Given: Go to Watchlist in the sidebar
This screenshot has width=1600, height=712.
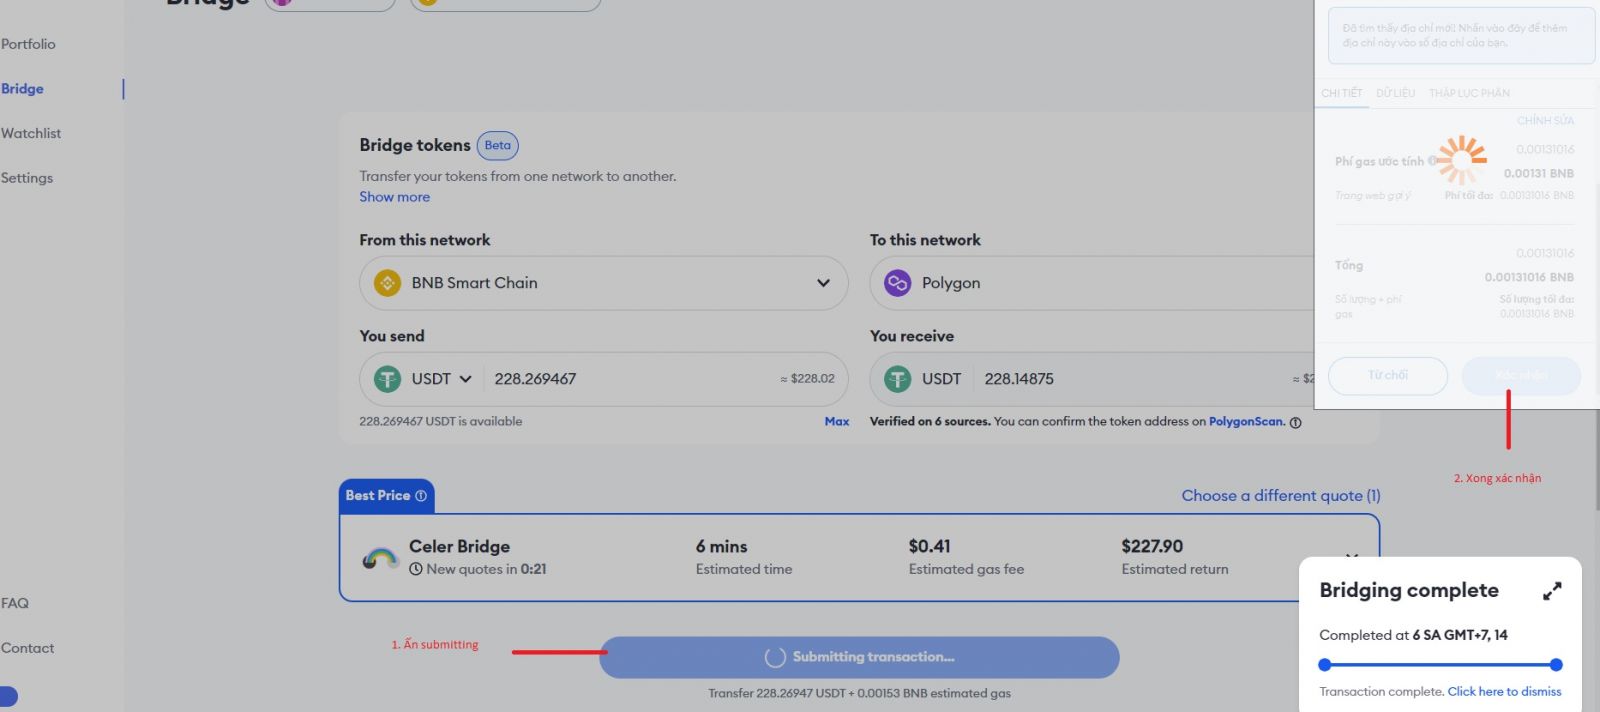Looking at the screenshot, I should click(31, 133).
